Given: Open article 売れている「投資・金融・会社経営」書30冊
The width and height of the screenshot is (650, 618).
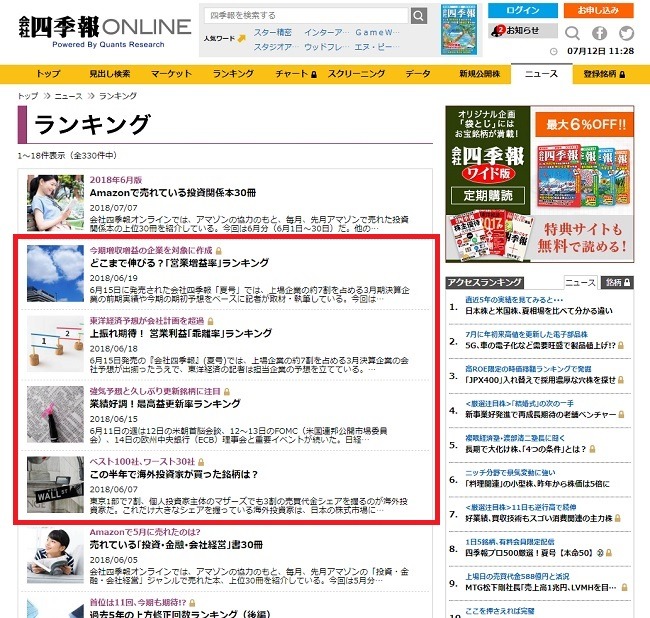Looking at the screenshot, I should click(176, 545).
